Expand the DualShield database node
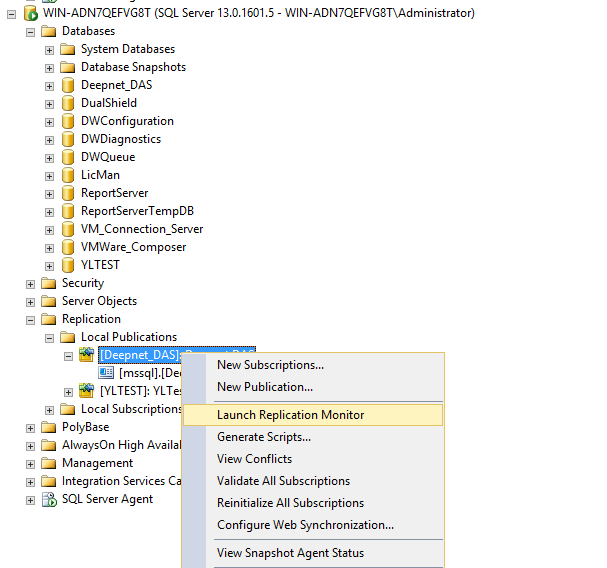This screenshot has height=568, width=607. pyautogui.click(x=49, y=103)
